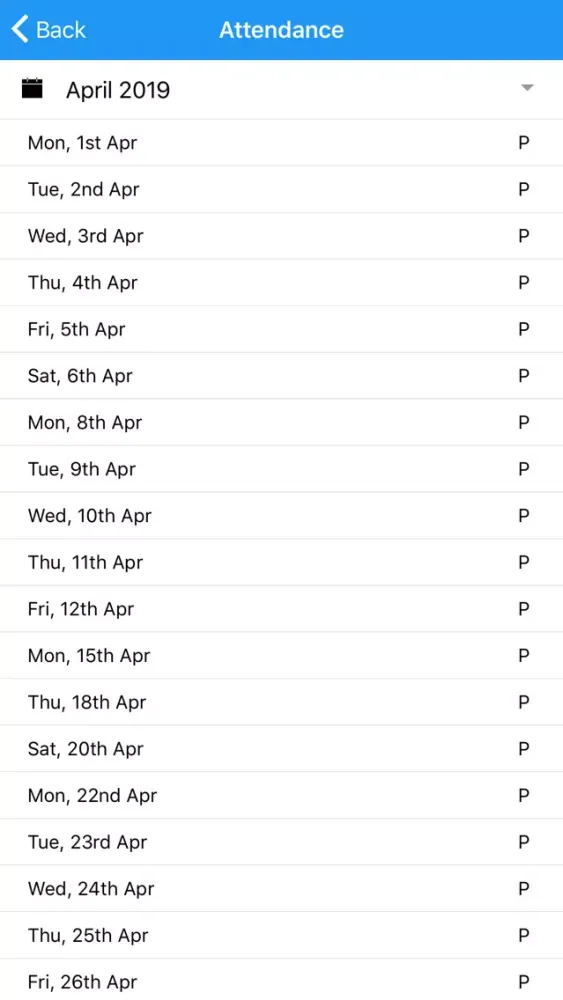Choose the Sat, 20th Apr row
The height and width of the screenshot is (1000, 563).
coord(281,748)
